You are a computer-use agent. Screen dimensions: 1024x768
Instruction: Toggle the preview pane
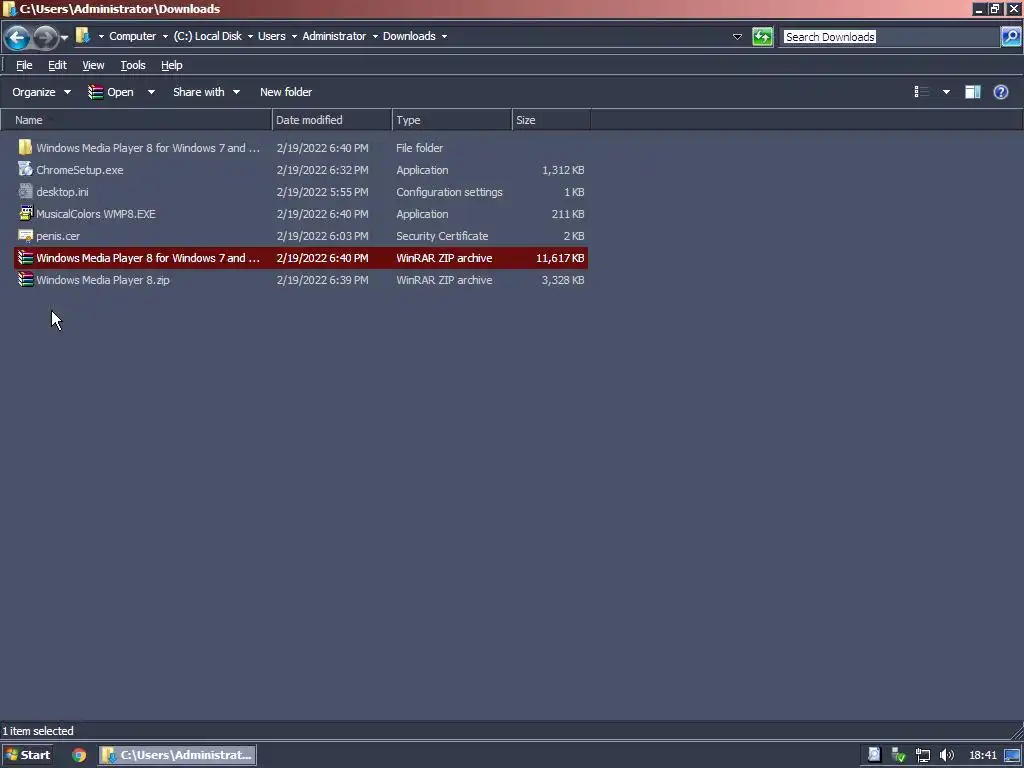coord(972,92)
